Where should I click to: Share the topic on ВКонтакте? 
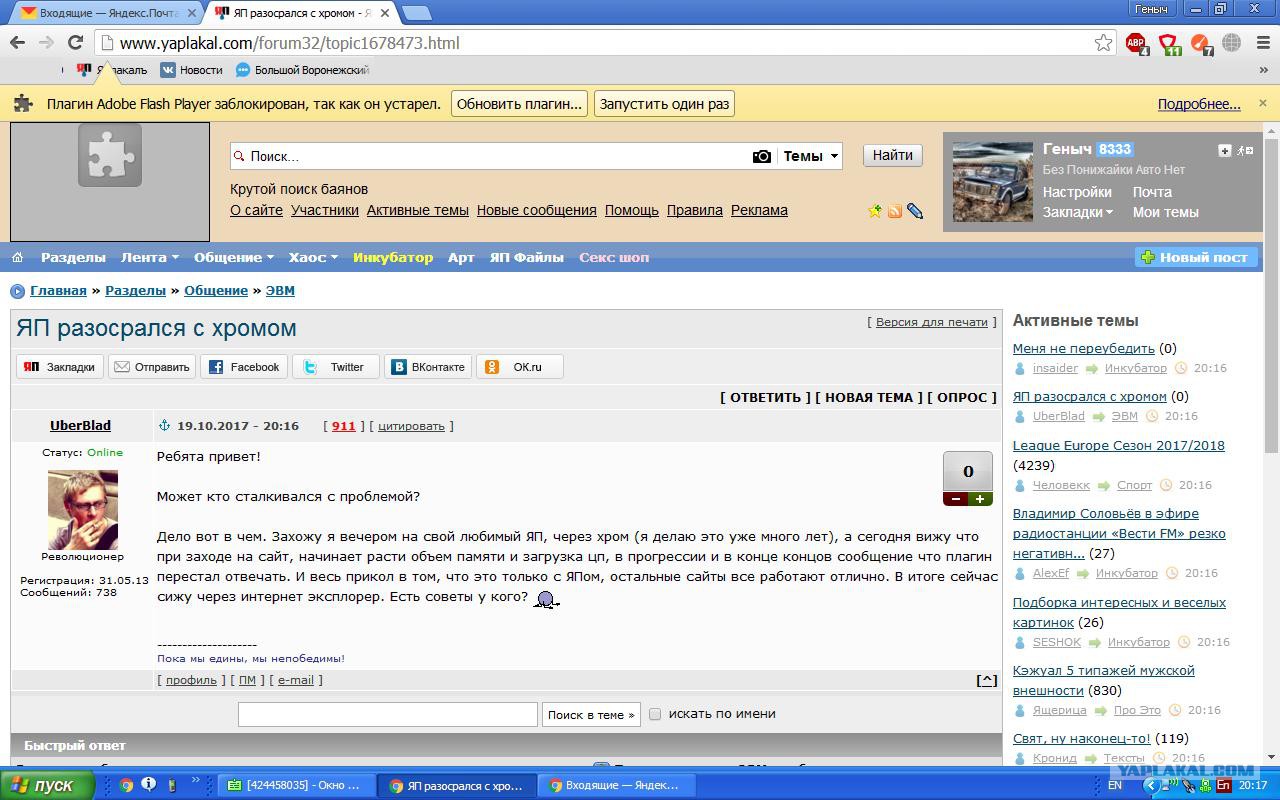point(428,367)
